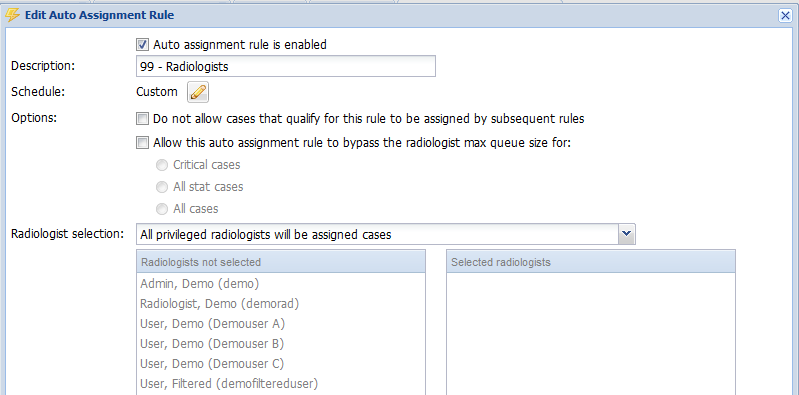This screenshot has width=799, height=395.
Task: Click the Description field containing 99 - Radiologists
Action: (x=286, y=66)
